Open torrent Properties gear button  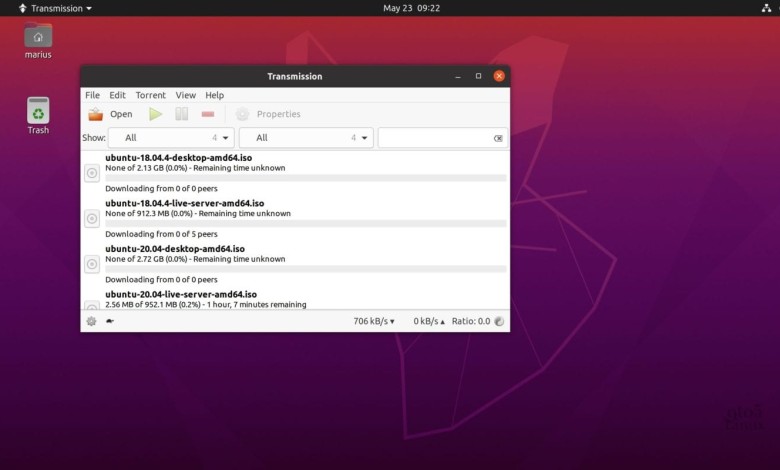(242, 114)
